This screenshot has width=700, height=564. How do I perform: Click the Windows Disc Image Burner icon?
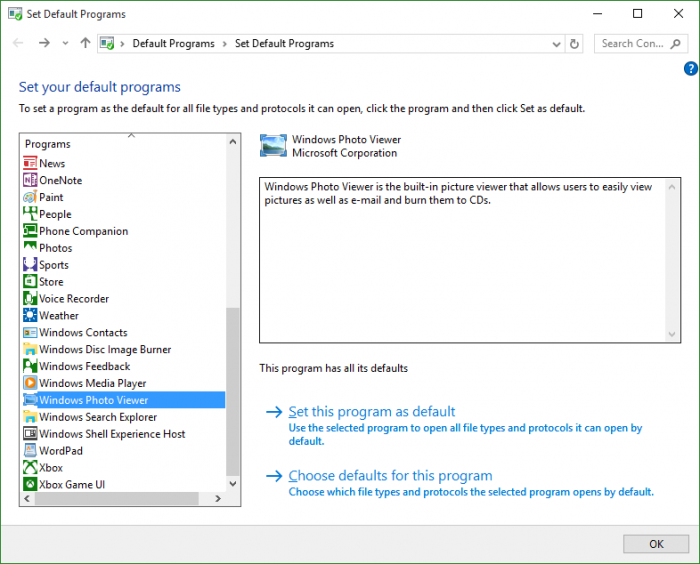pos(30,349)
